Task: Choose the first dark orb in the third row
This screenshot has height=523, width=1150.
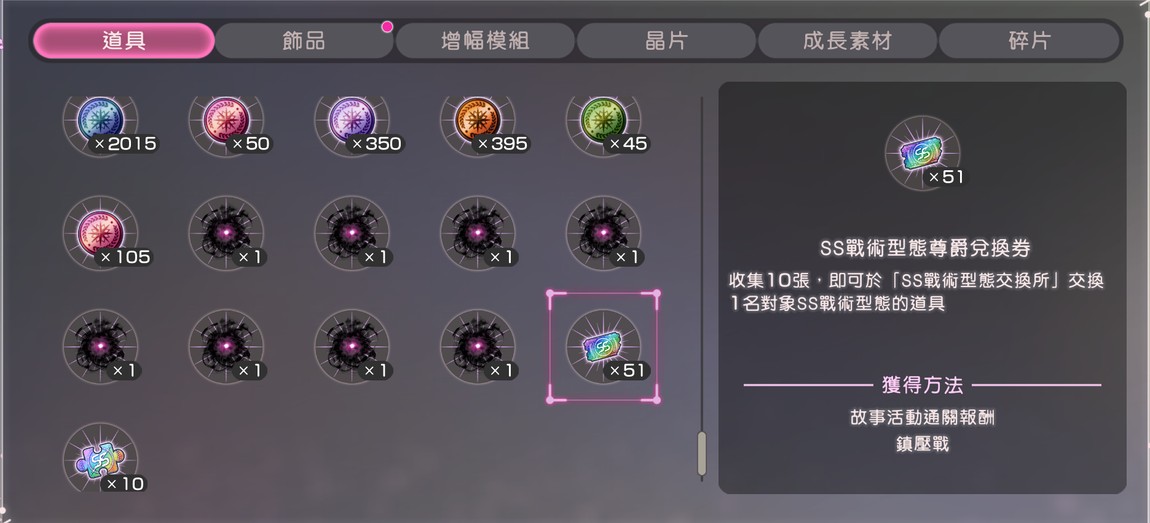Action: coord(100,346)
